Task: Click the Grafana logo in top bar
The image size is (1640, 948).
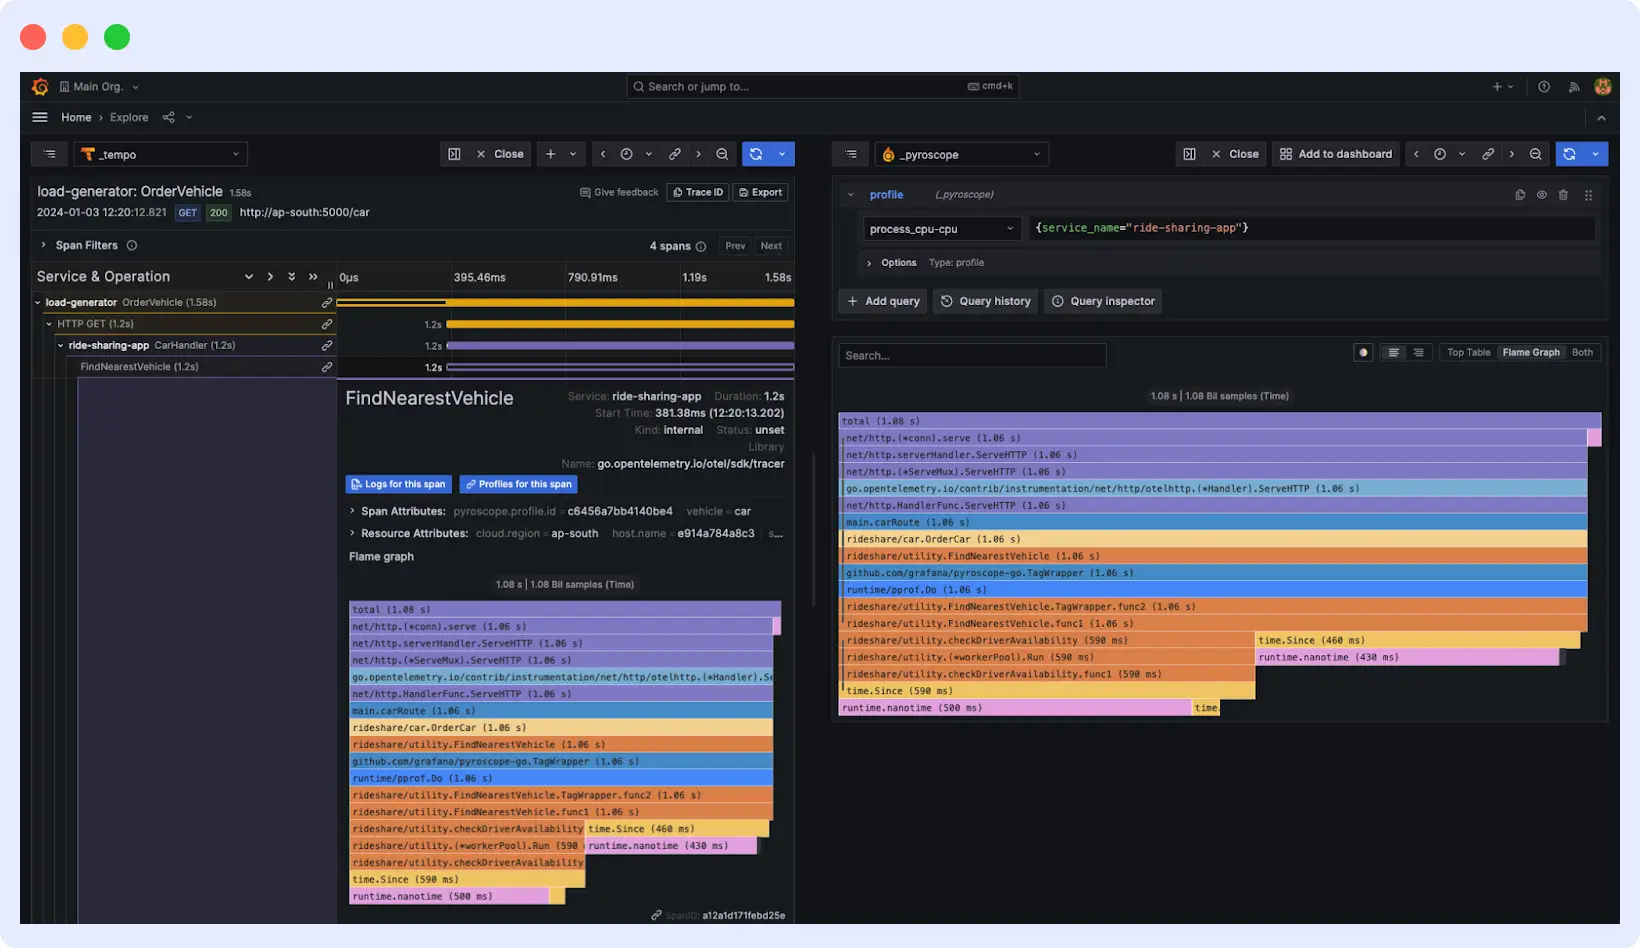Action: coord(40,86)
